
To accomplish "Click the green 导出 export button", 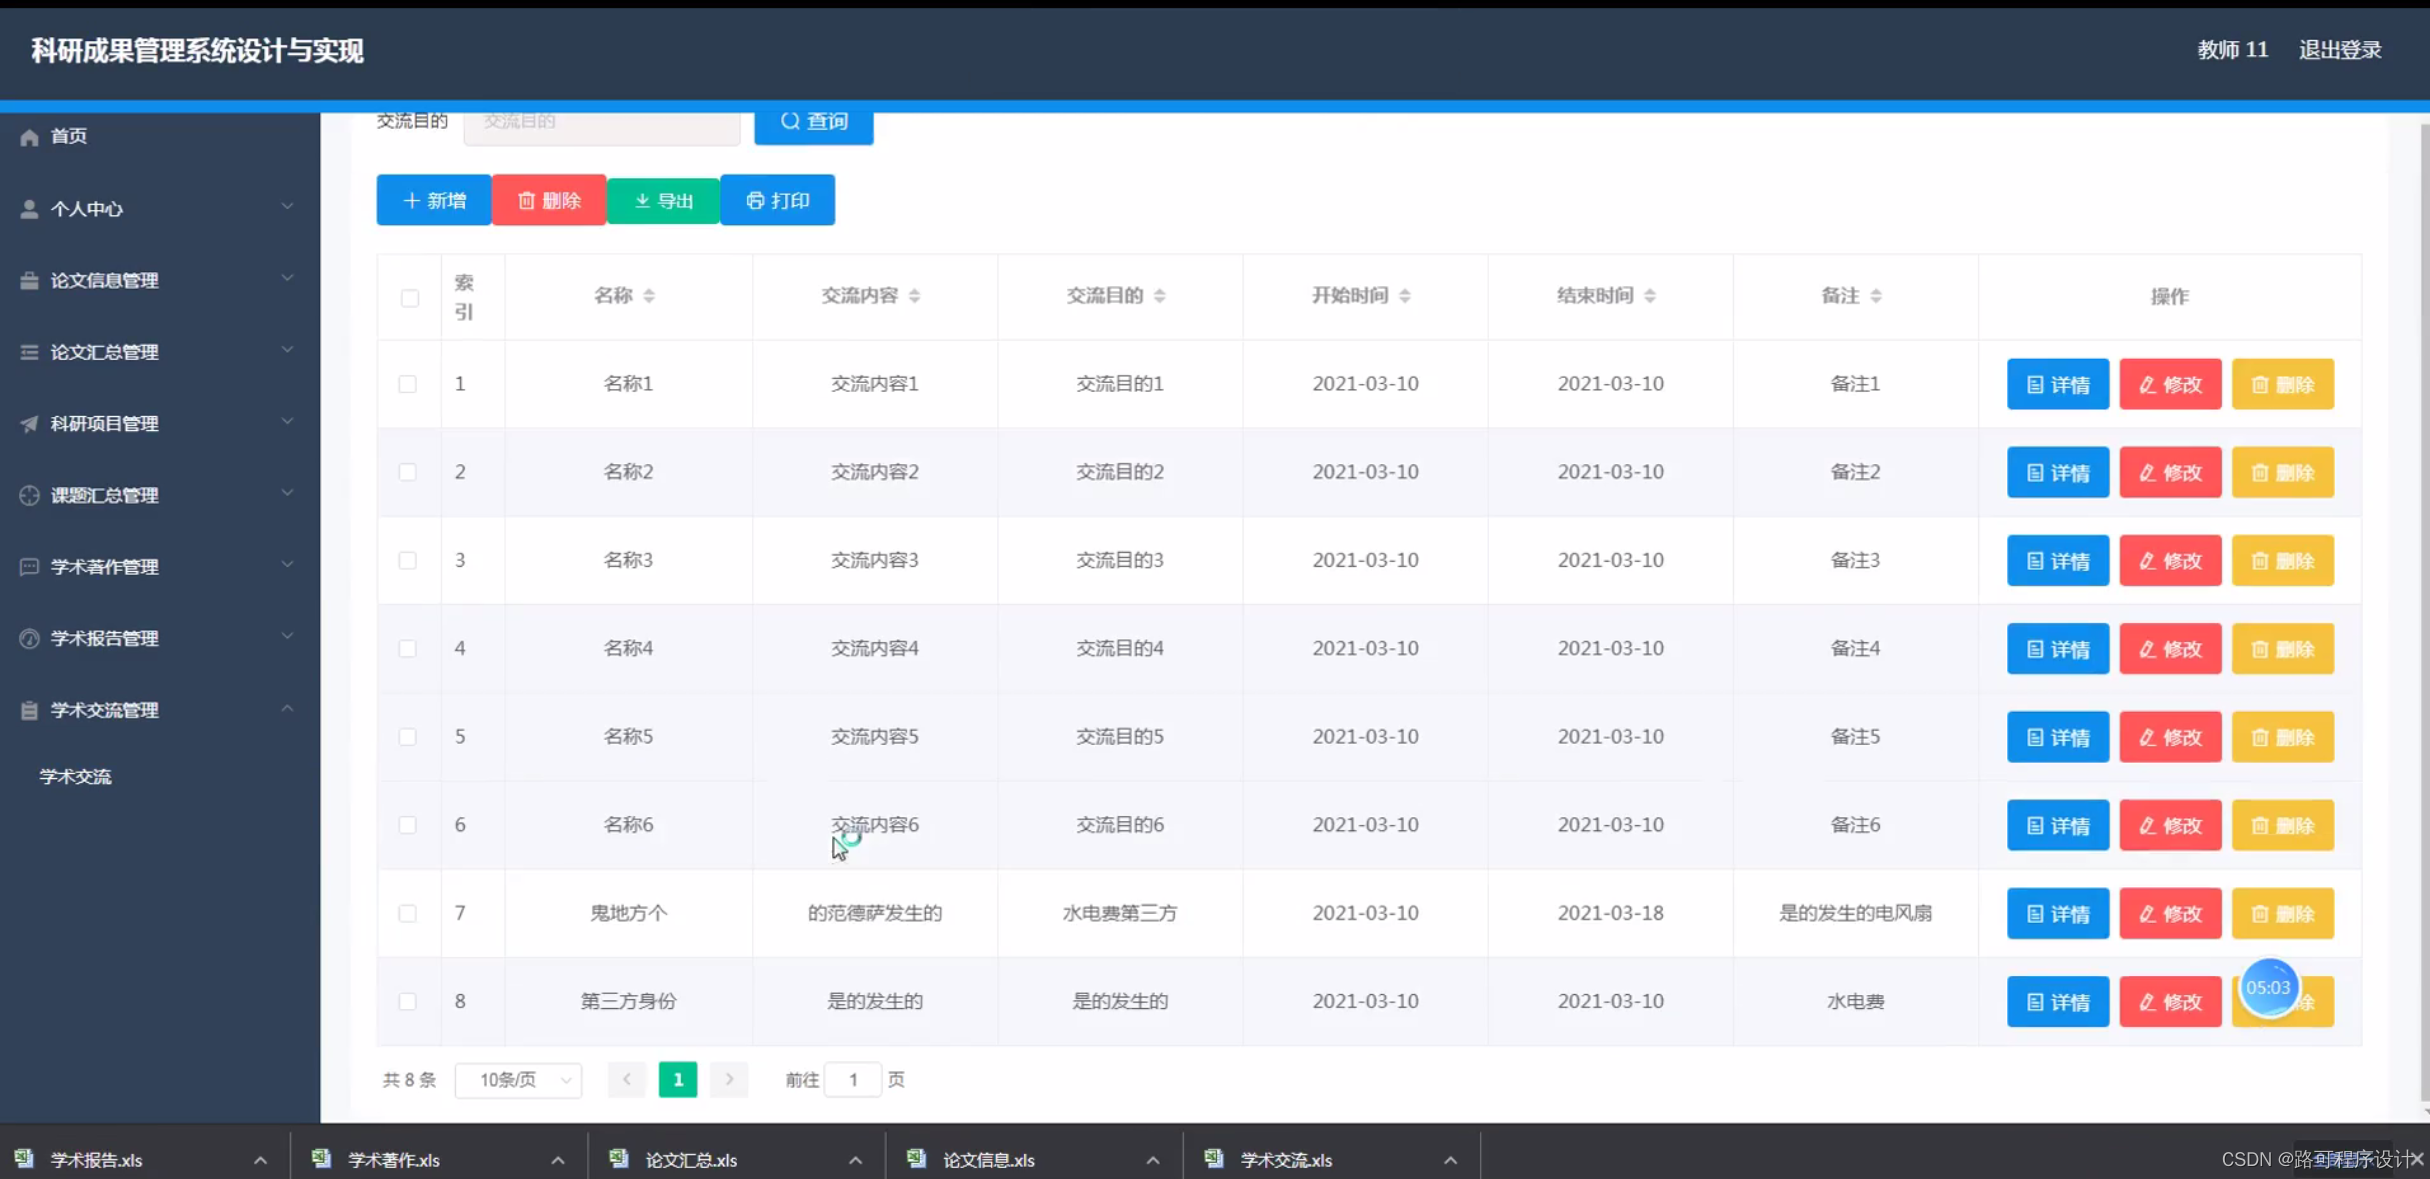I will coord(663,201).
